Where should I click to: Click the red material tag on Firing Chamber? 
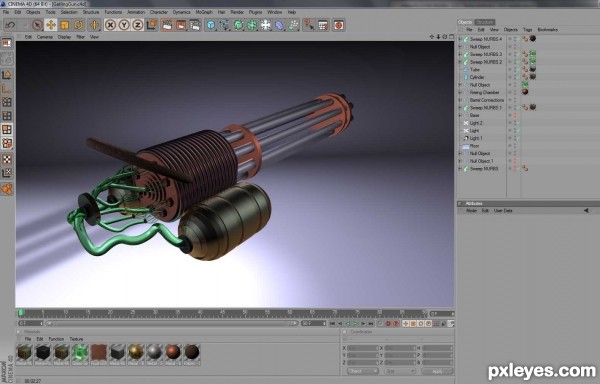(x=525, y=92)
